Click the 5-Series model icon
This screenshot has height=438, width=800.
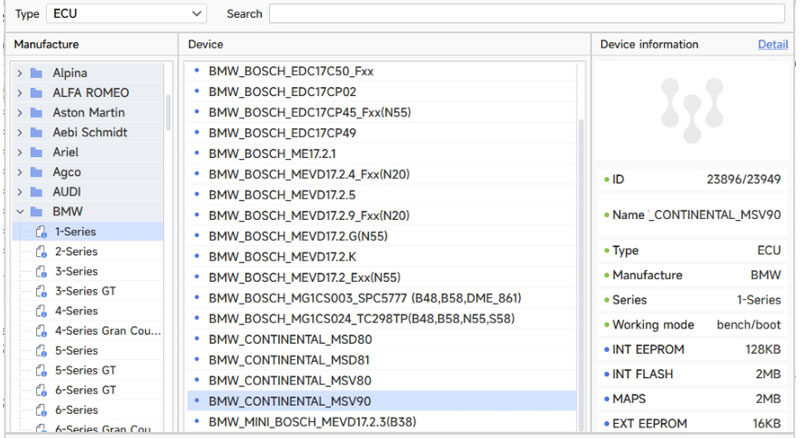(x=41, y=351)
